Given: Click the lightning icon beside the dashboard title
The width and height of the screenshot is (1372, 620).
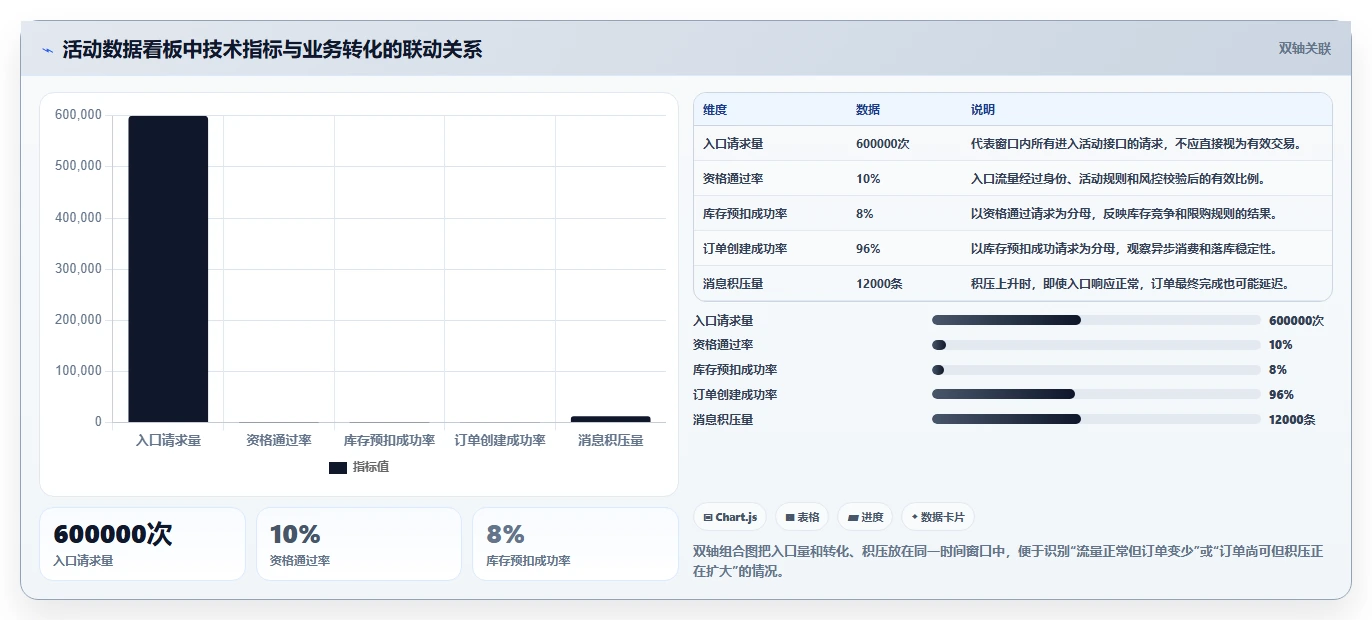Looking at the screenshot, I should (x=48, y=50).
